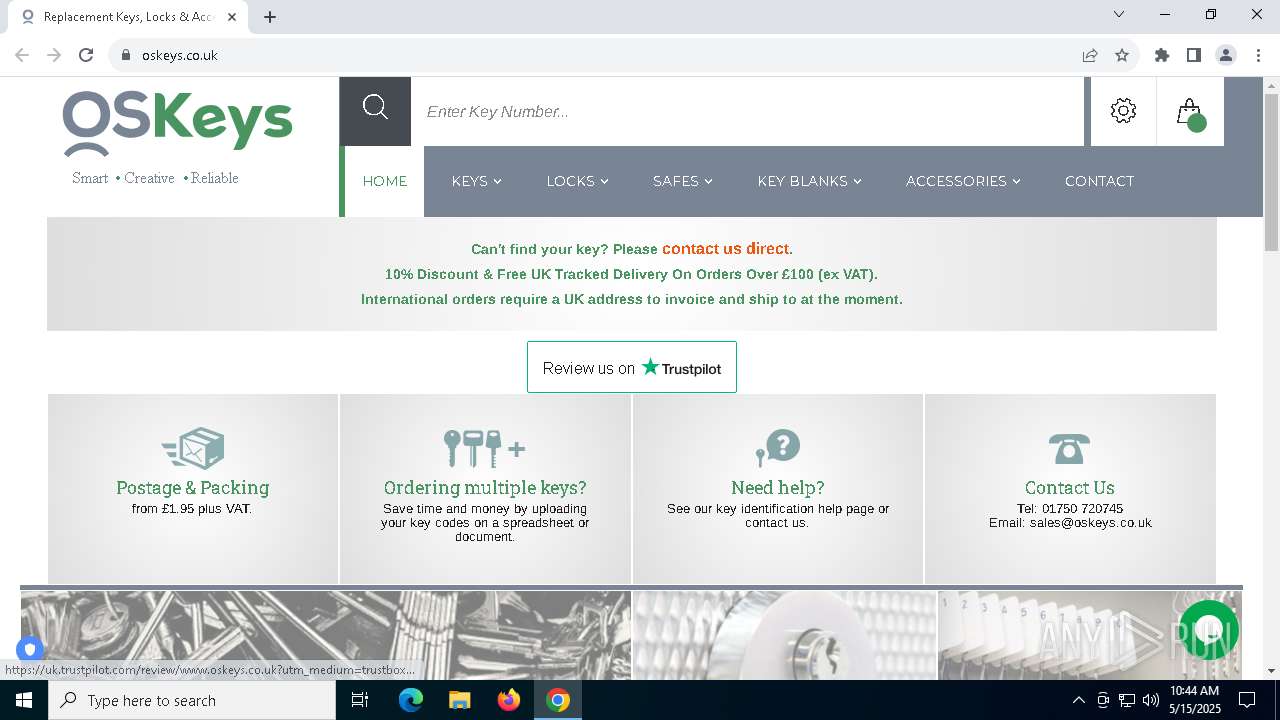1280x720 pixels.
Task: Bookmark this page with star icon
Action: tap(1122, 55)
